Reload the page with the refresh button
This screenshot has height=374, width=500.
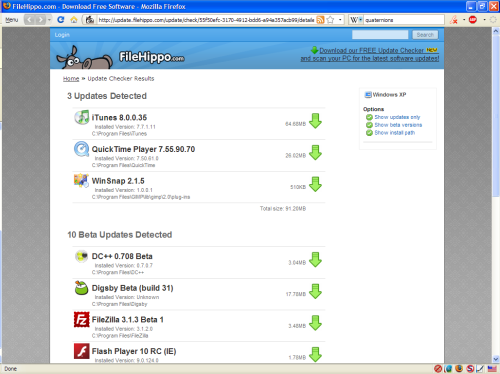coord(61,20)
